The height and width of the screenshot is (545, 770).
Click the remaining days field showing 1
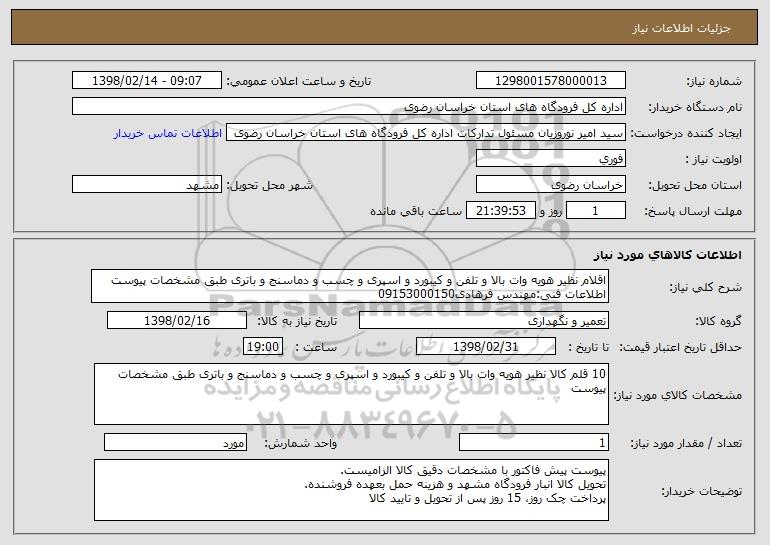tap(596, 211)
